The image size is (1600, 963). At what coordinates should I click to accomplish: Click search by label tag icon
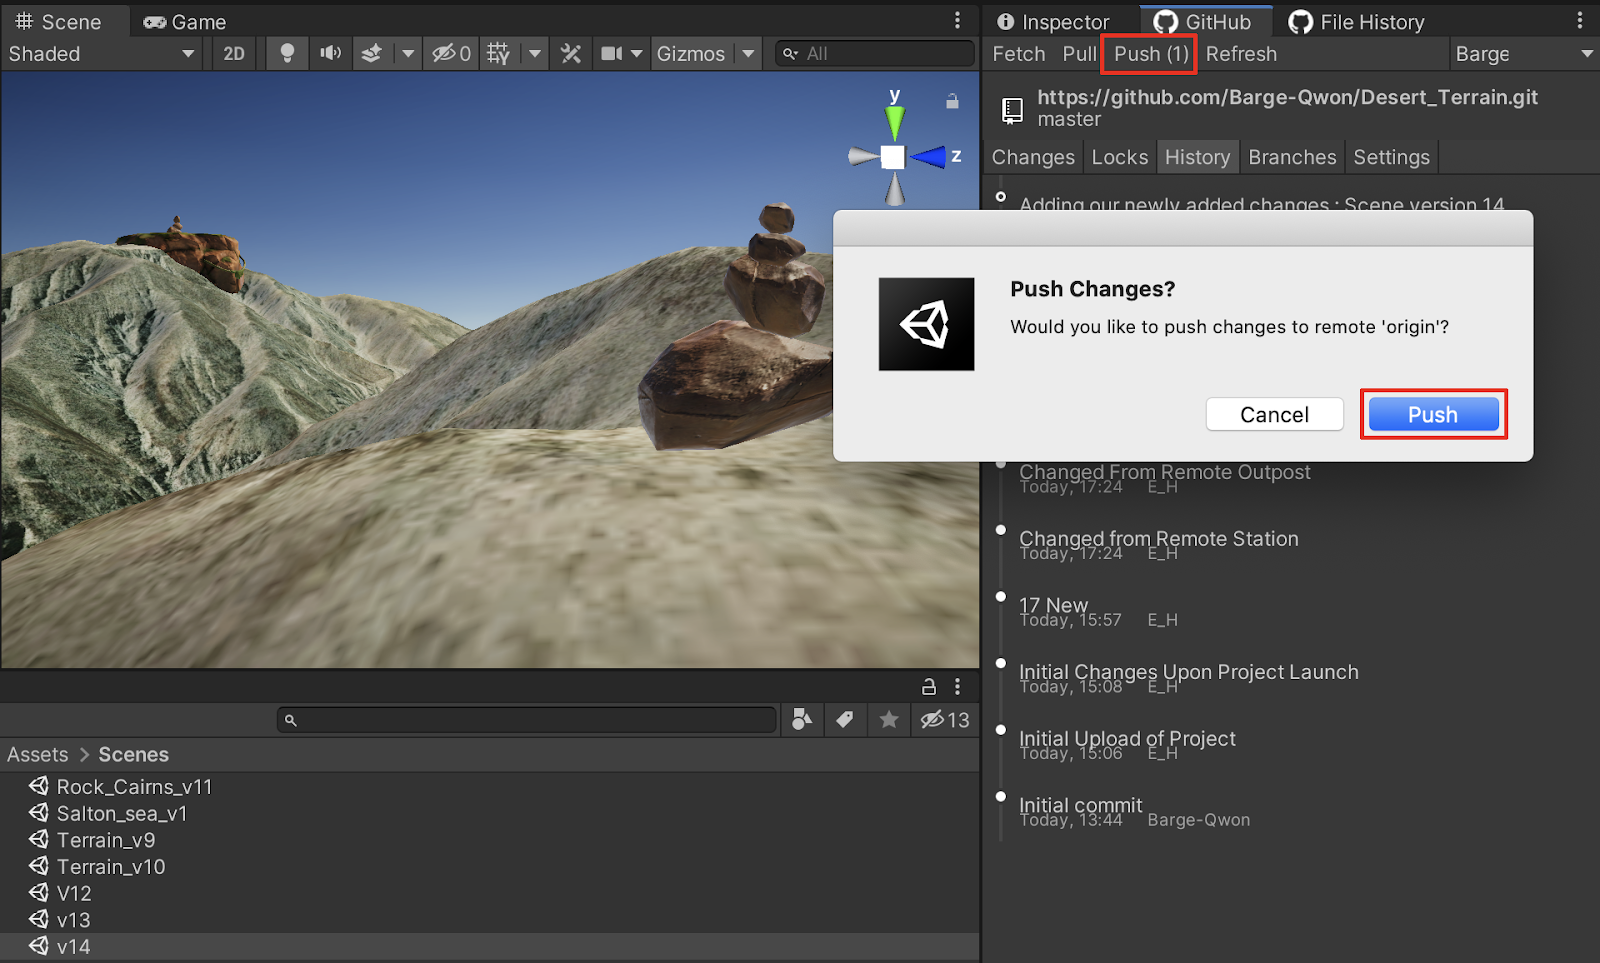(845, 720)
